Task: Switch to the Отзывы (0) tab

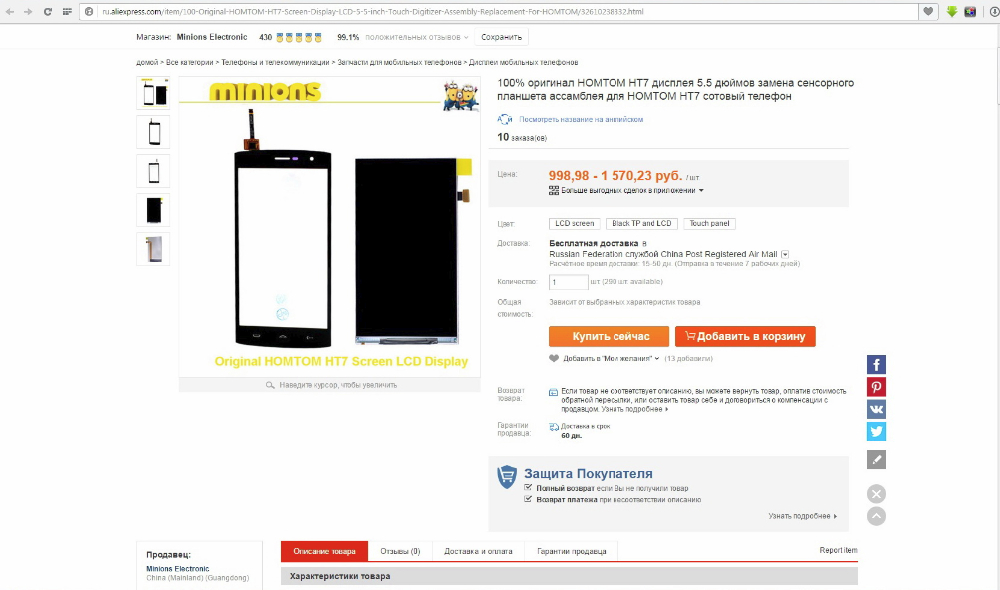Action: (x=400, y=551)
